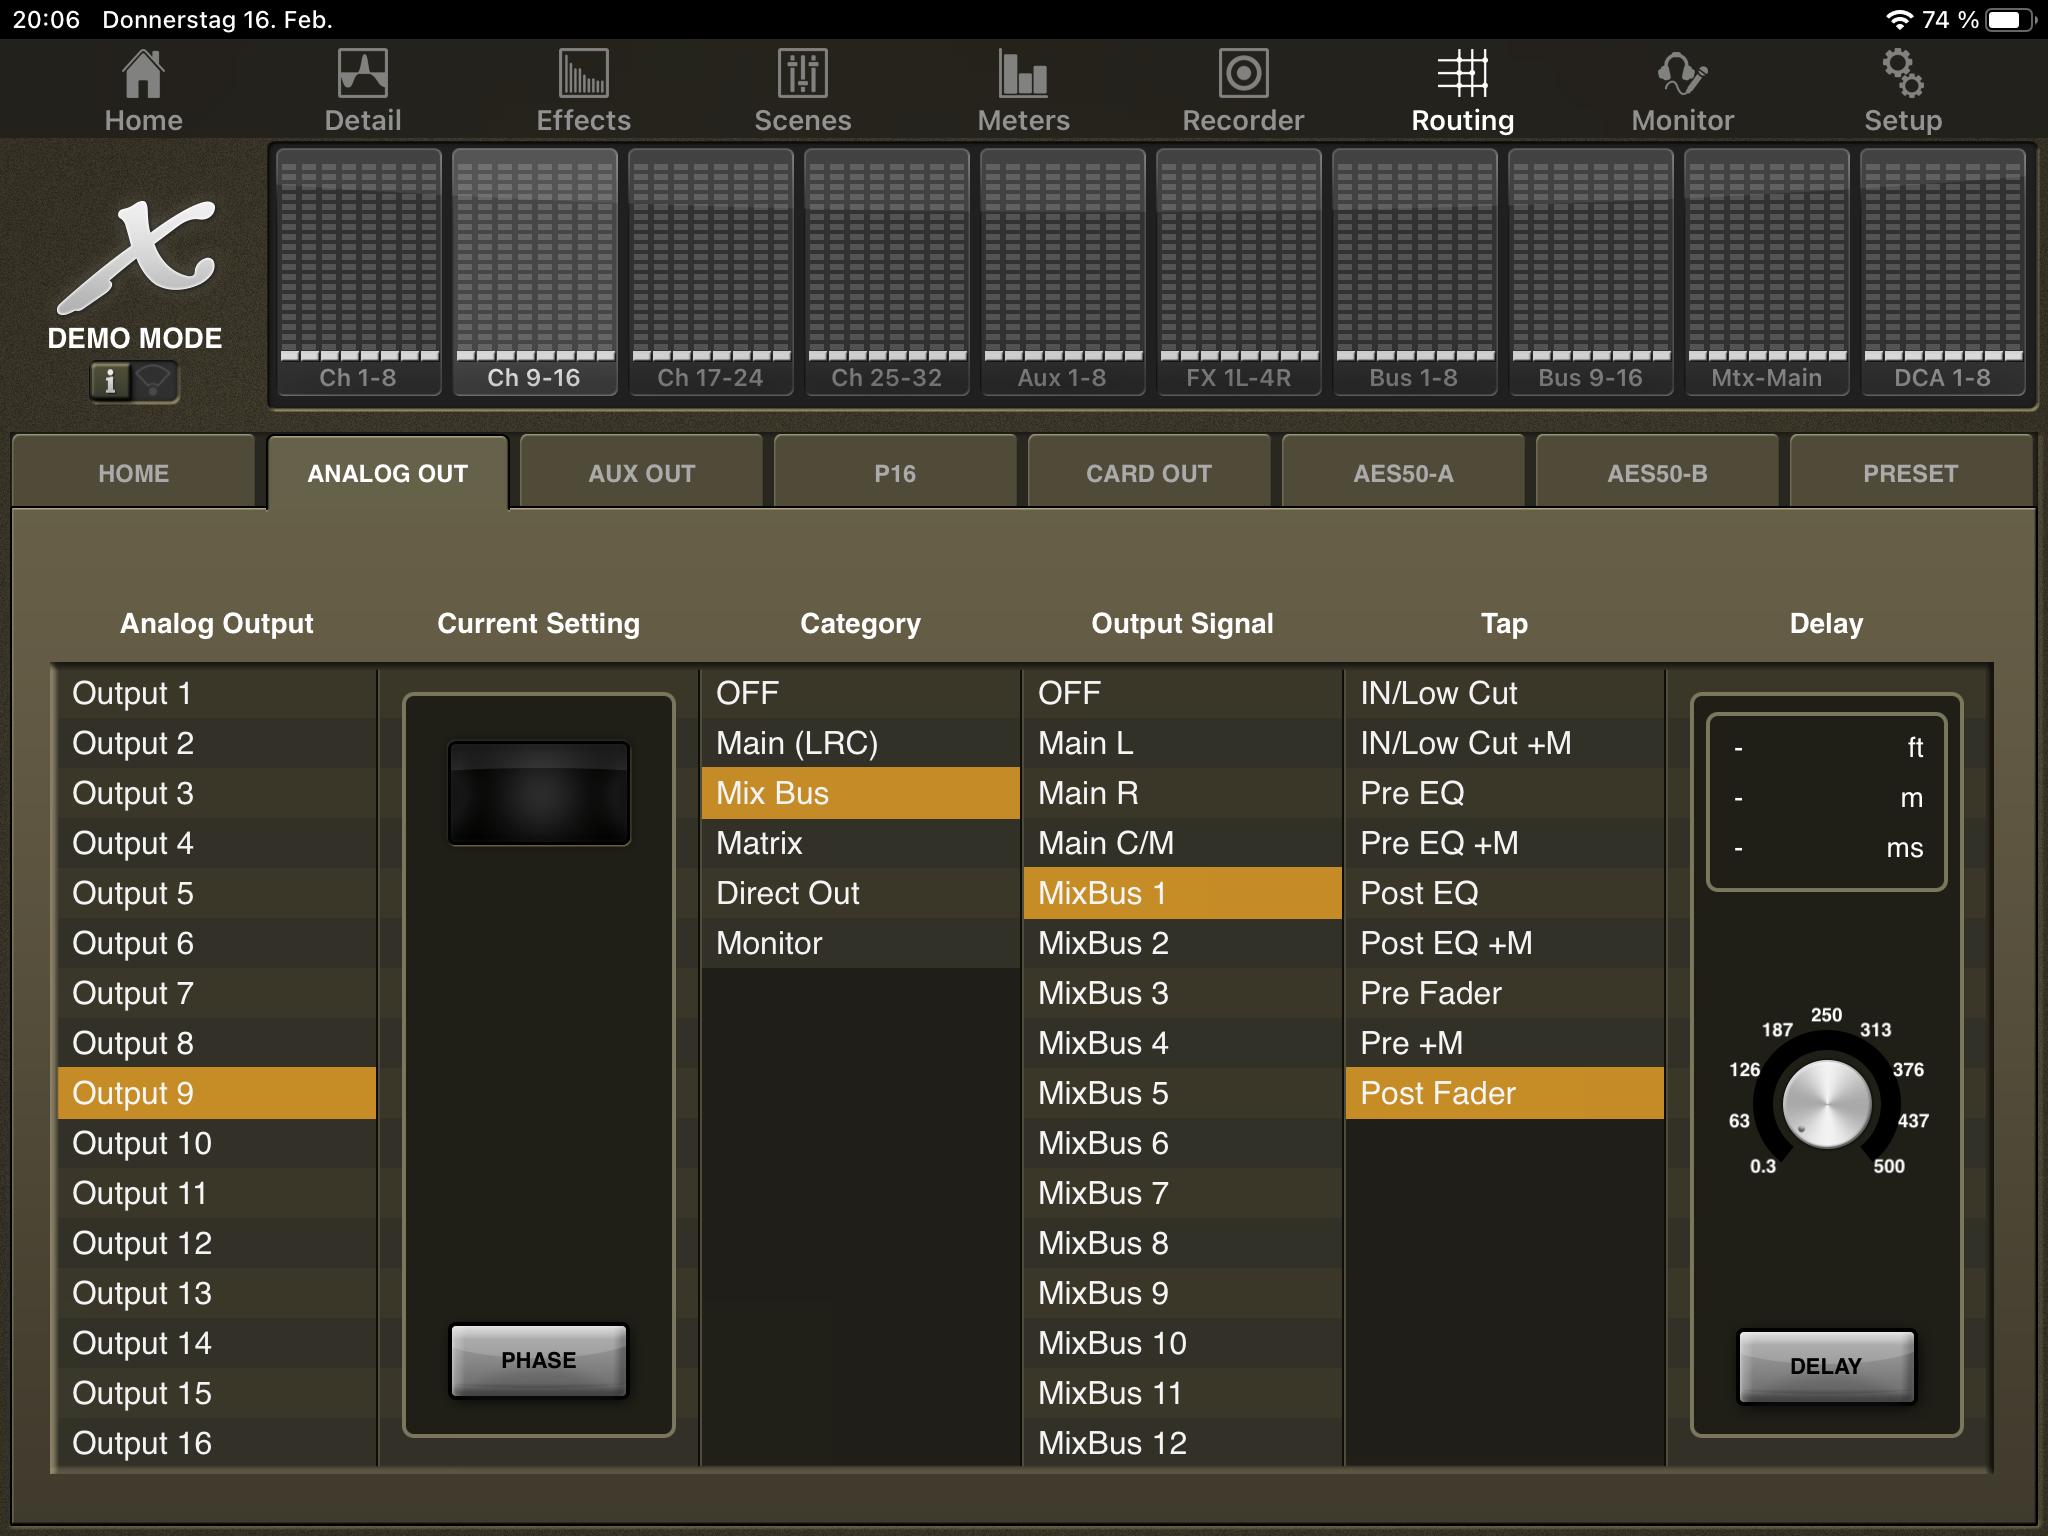
Task: Open the Effects rack icon
Action: pos(583,90)
